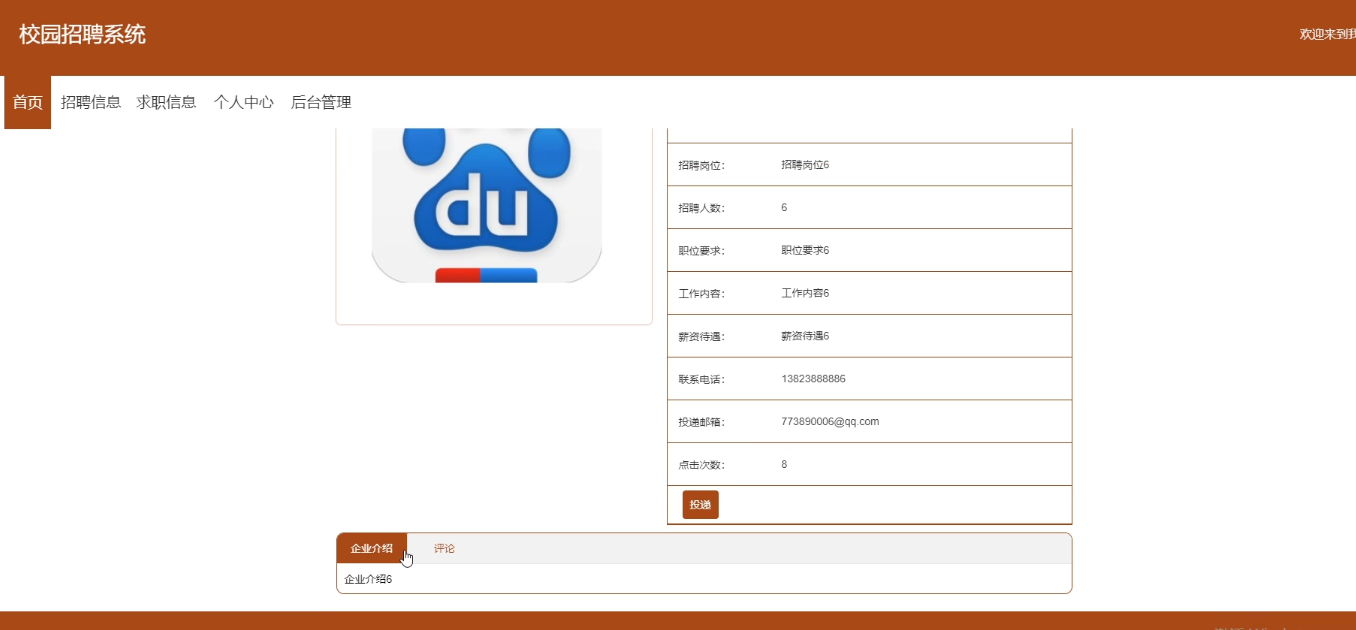Click the welcome message text
The image size is (1356, 630).
pyautogui.click(x=1325, y=34)
